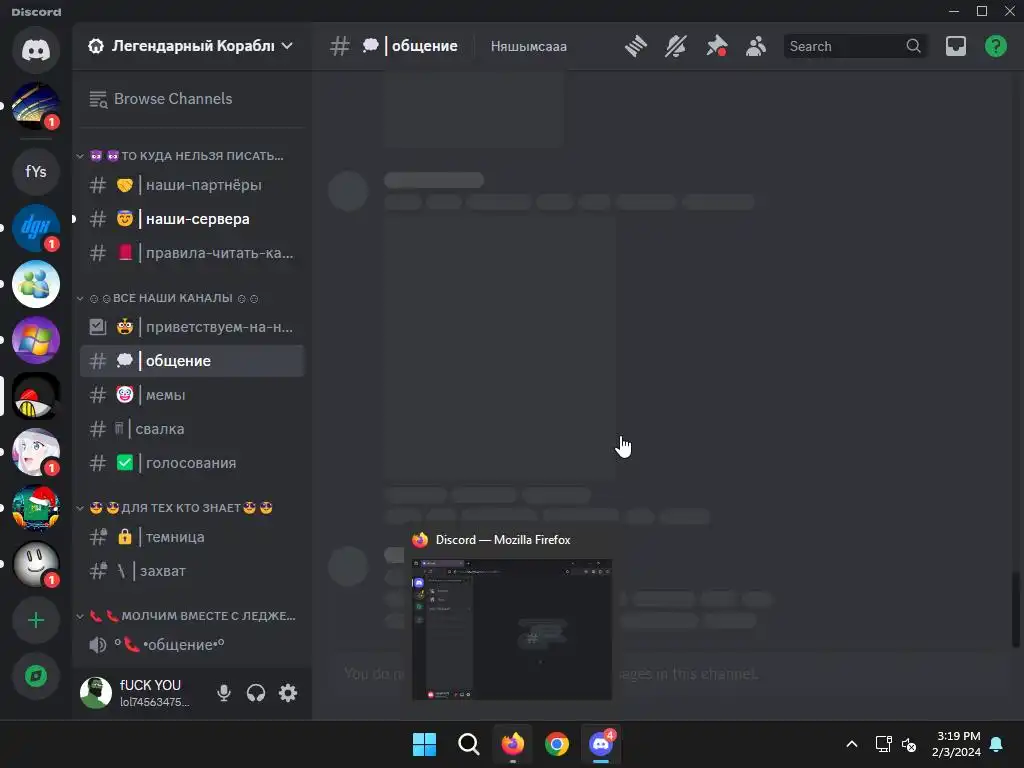Open the Santa hat server icon

[x=36, y=508]
